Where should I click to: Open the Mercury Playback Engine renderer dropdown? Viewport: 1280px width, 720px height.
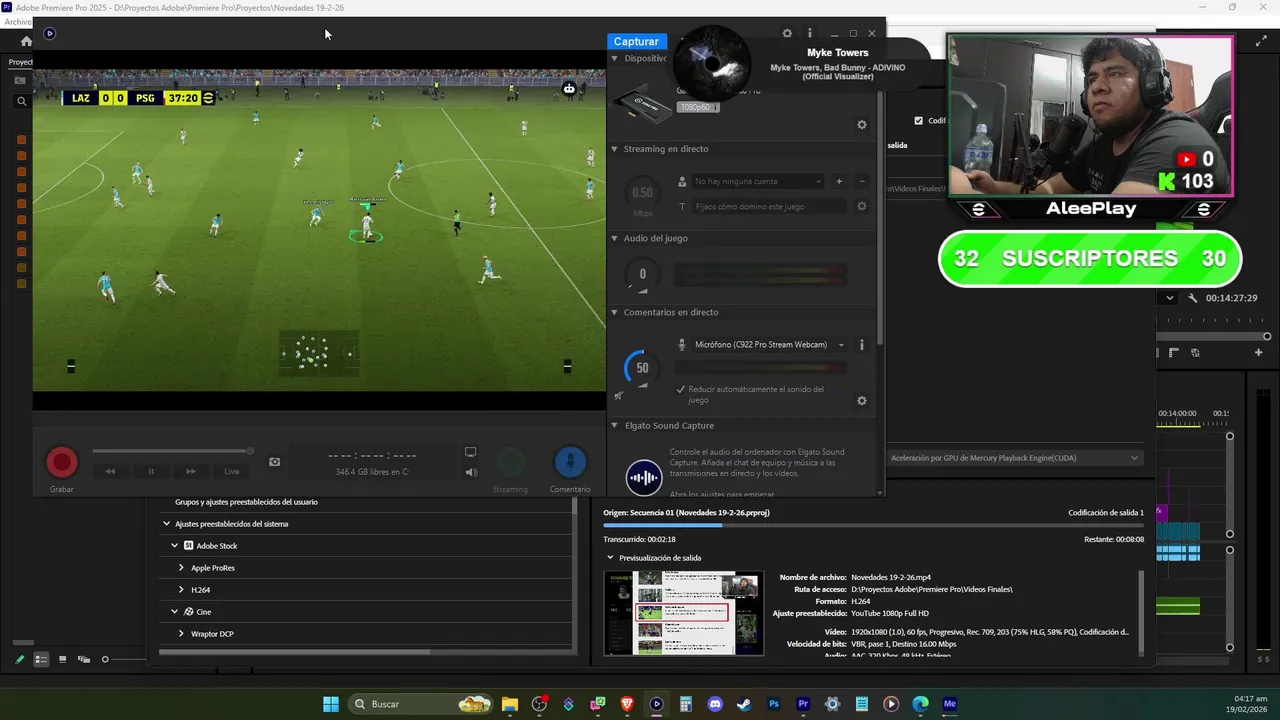(1014, 458)
